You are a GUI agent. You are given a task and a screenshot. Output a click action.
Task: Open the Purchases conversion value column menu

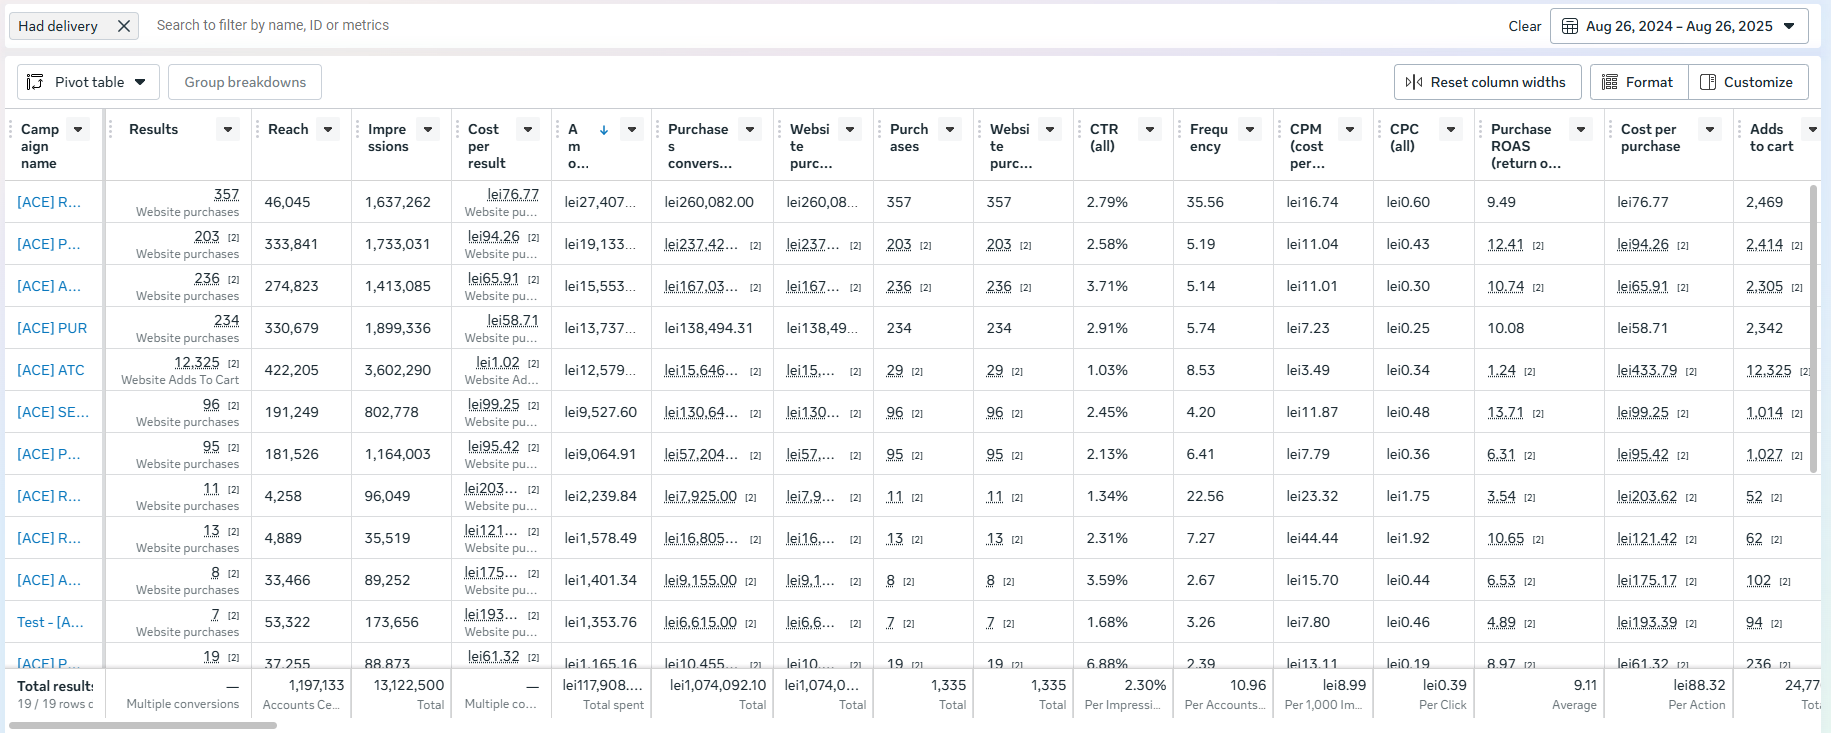[750, 129]
